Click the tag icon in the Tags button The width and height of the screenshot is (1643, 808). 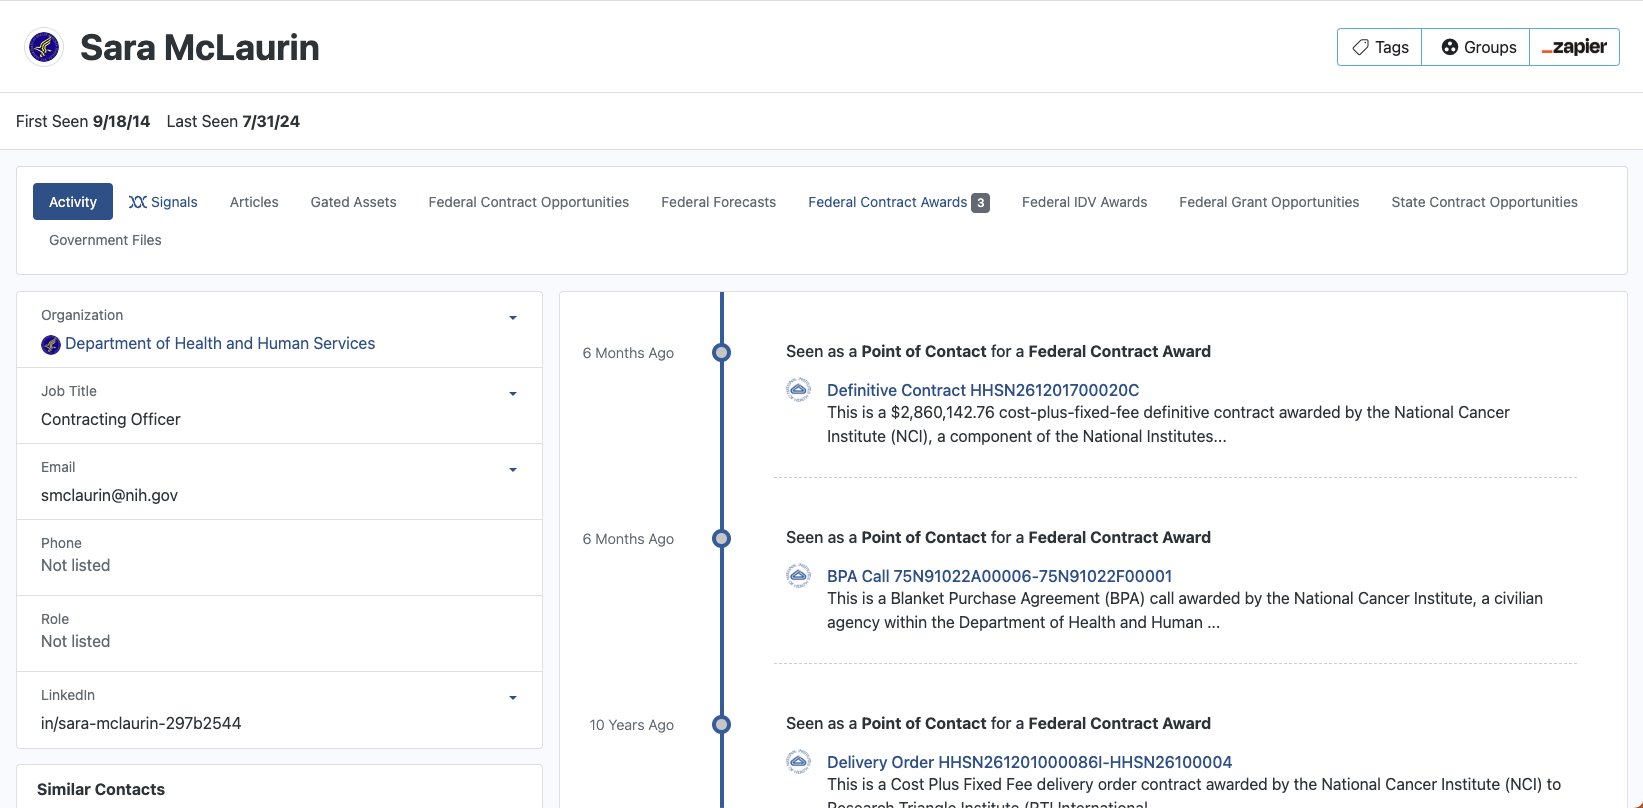(1360, 47)
